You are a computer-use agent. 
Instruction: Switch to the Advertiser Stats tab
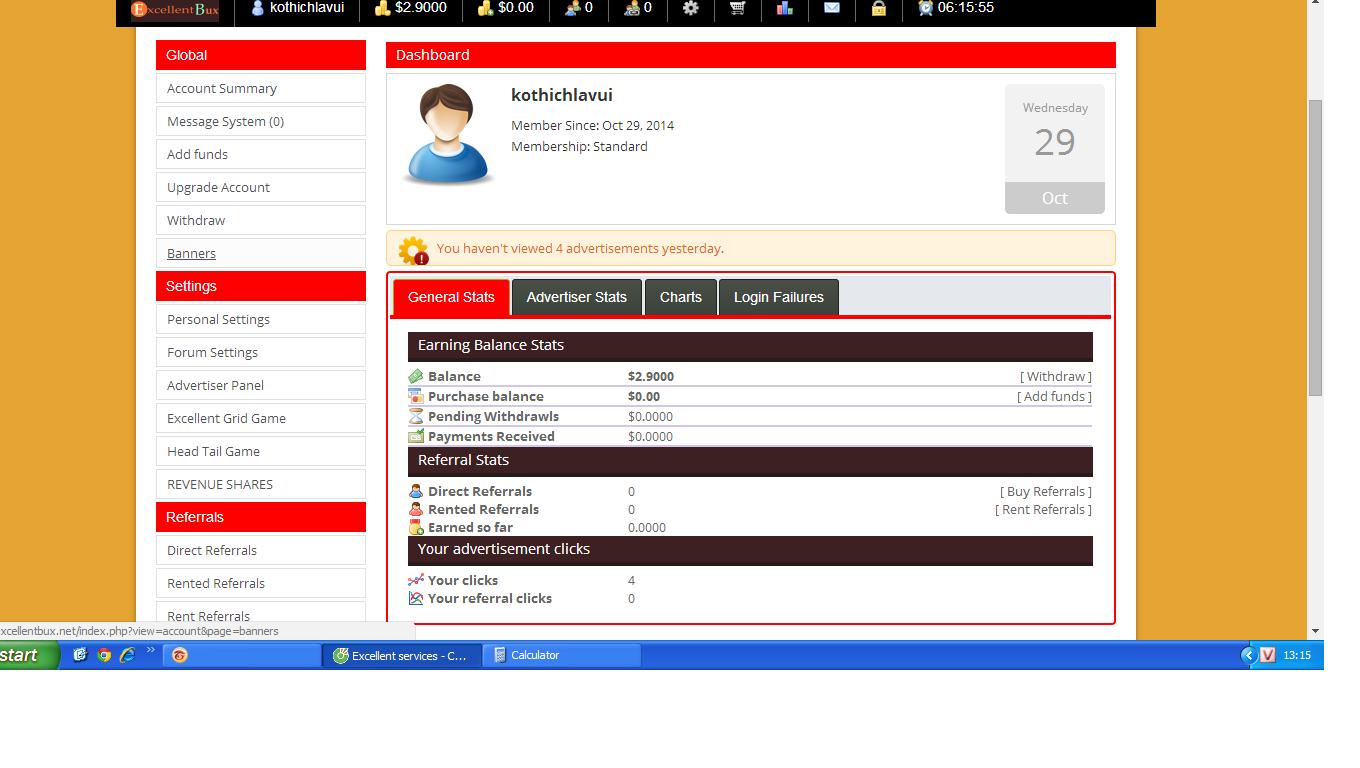tap(576, 297)
